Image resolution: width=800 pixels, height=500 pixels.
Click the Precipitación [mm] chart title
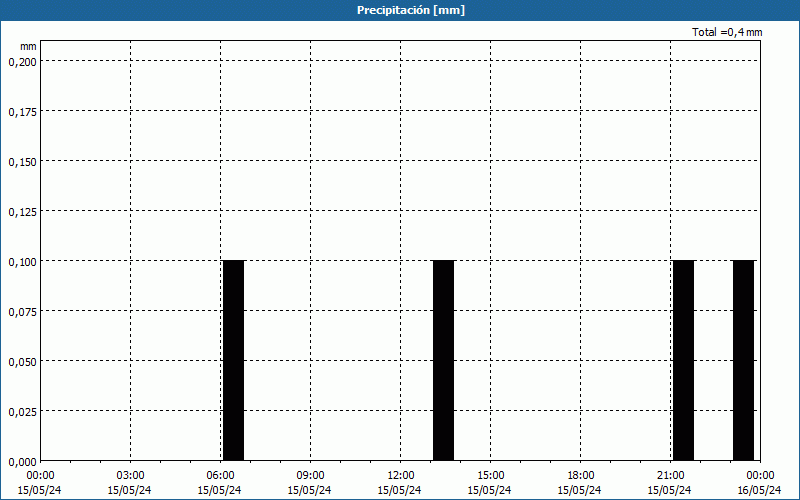point(411,10)
